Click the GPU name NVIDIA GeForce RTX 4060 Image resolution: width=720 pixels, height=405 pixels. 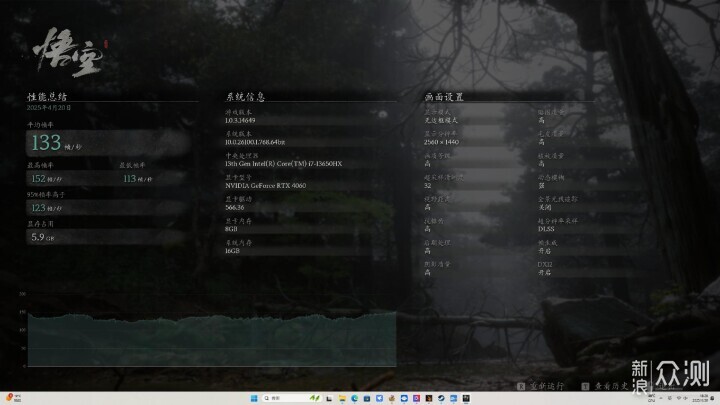pos(265,186)
